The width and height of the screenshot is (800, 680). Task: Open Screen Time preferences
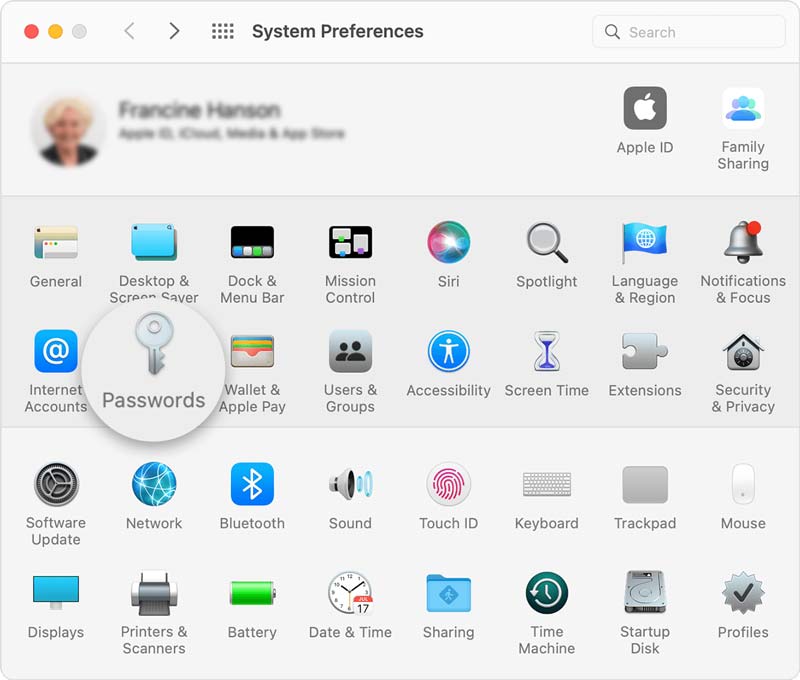tap(546, 352)
